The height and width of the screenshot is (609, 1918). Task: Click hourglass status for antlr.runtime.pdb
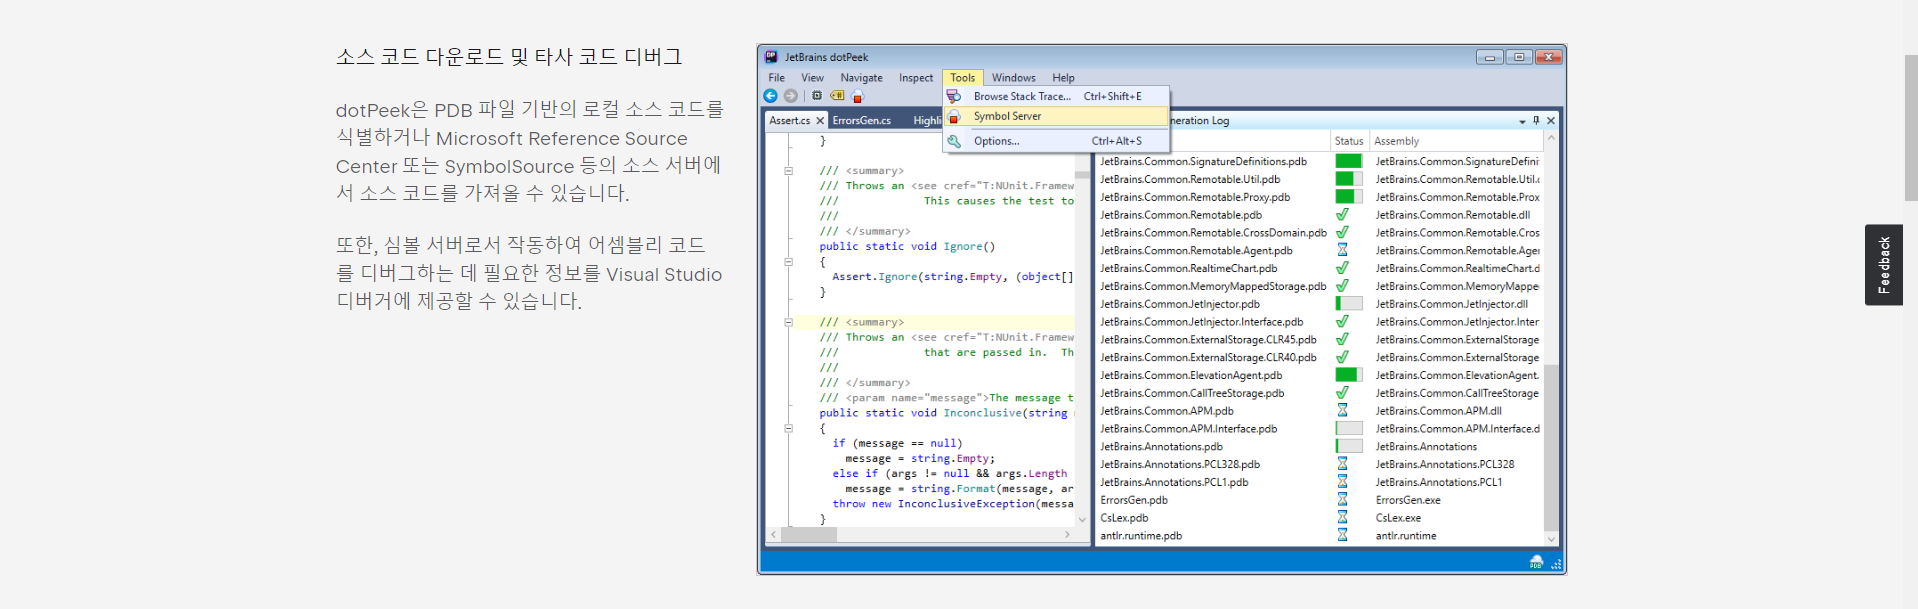click(1342, 536)
